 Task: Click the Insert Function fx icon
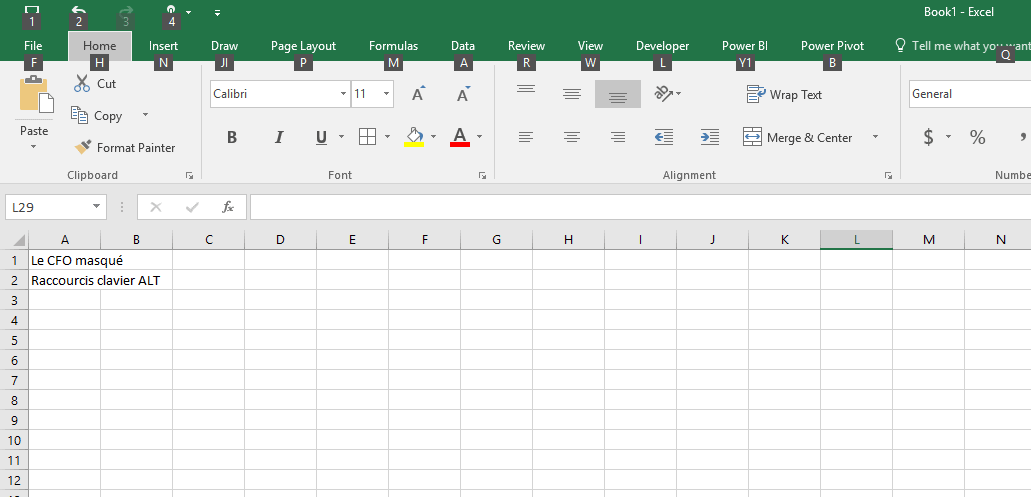(228, 207)
